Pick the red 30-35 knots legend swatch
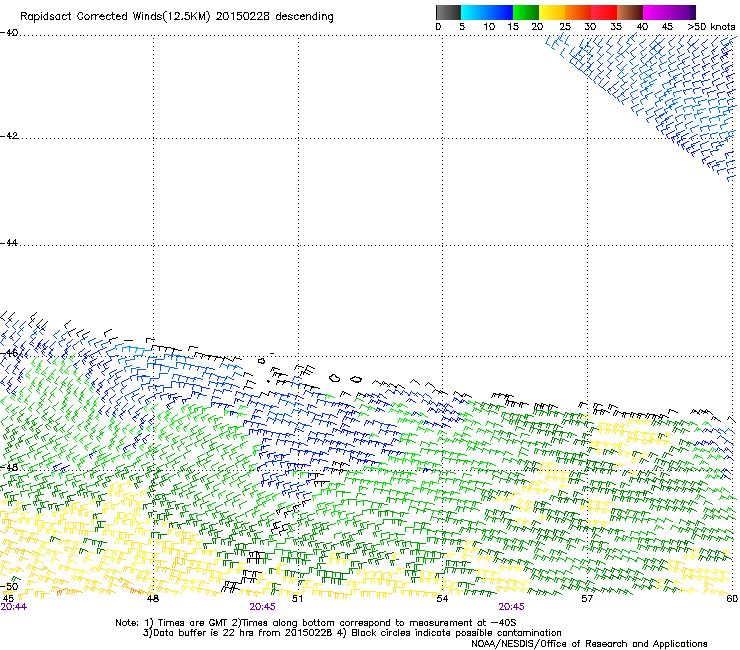 (604, 12)
